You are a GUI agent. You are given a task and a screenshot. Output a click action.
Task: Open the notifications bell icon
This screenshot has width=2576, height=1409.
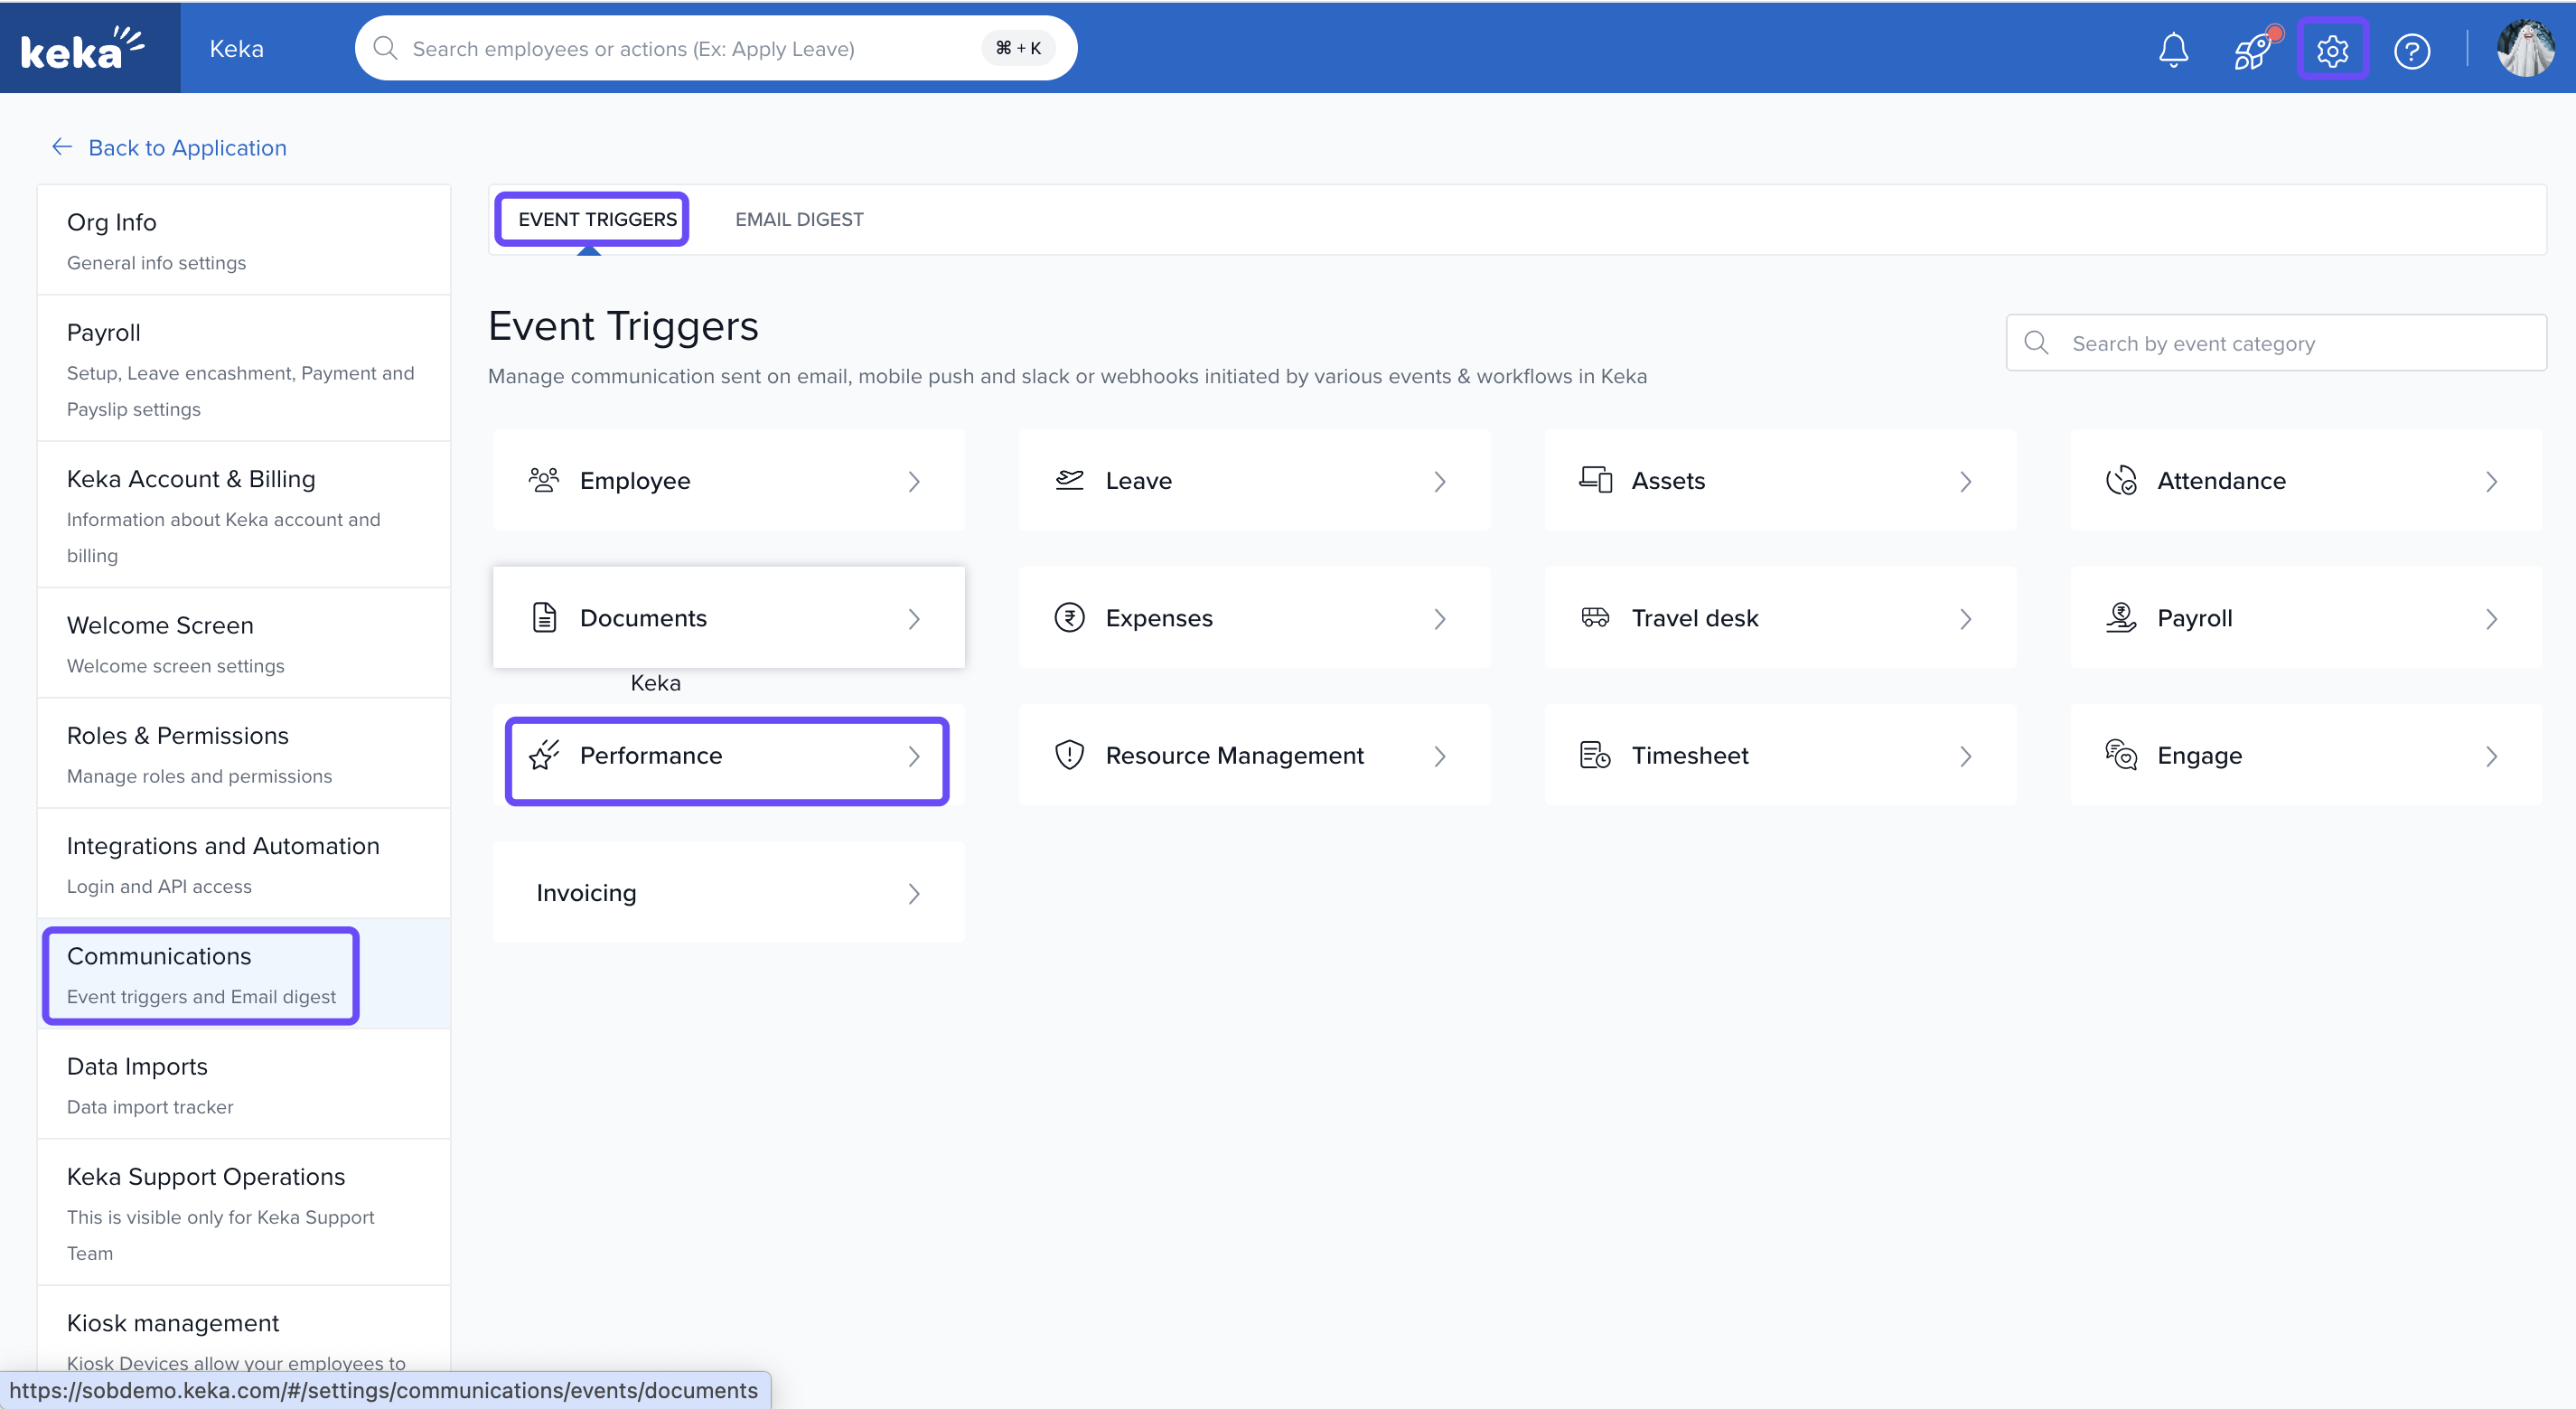(x=2173, y=49)
